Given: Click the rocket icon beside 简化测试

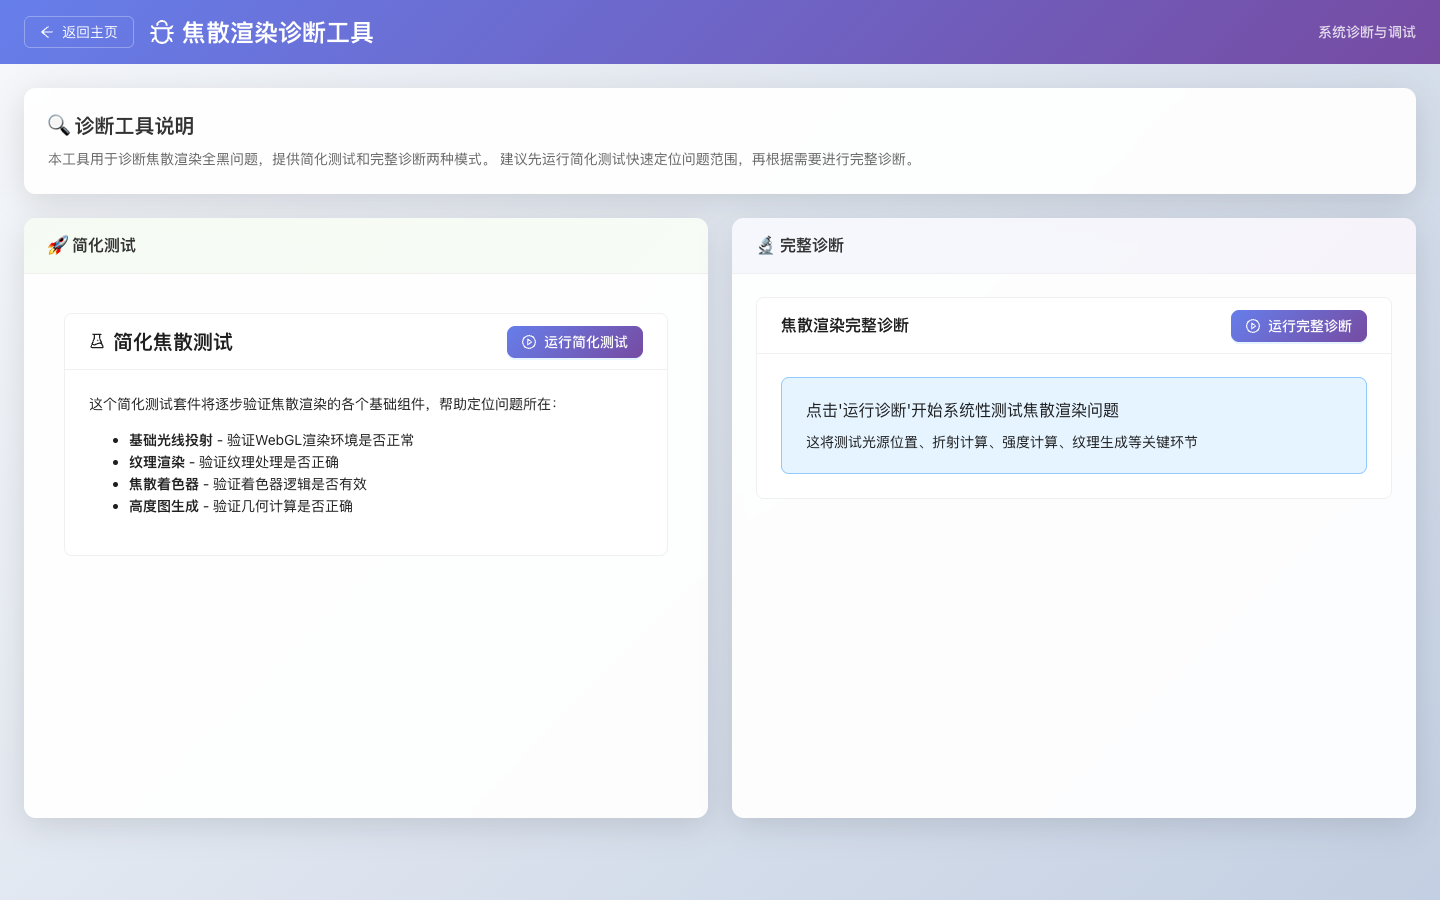Looking at the screenshot, I should pos(58,245).
